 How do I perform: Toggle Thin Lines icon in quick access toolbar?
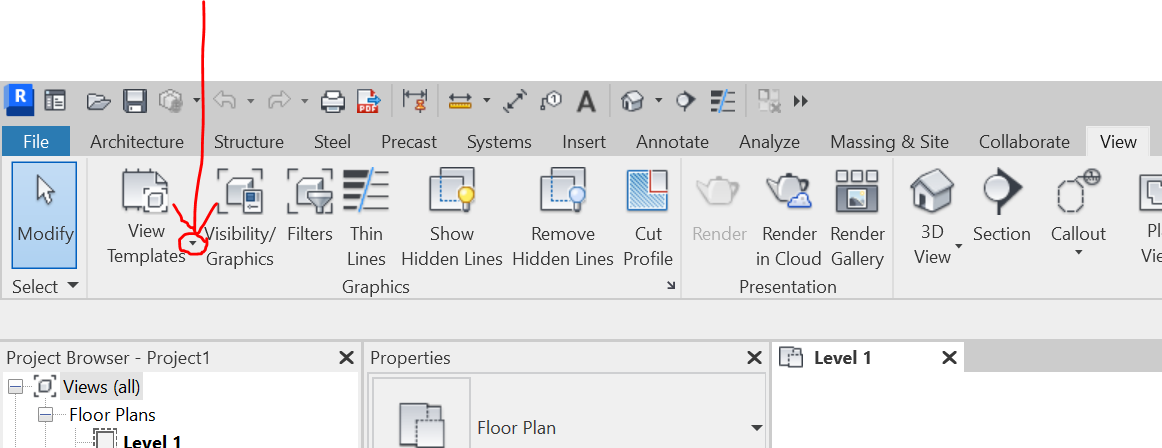tap(723, 100)
